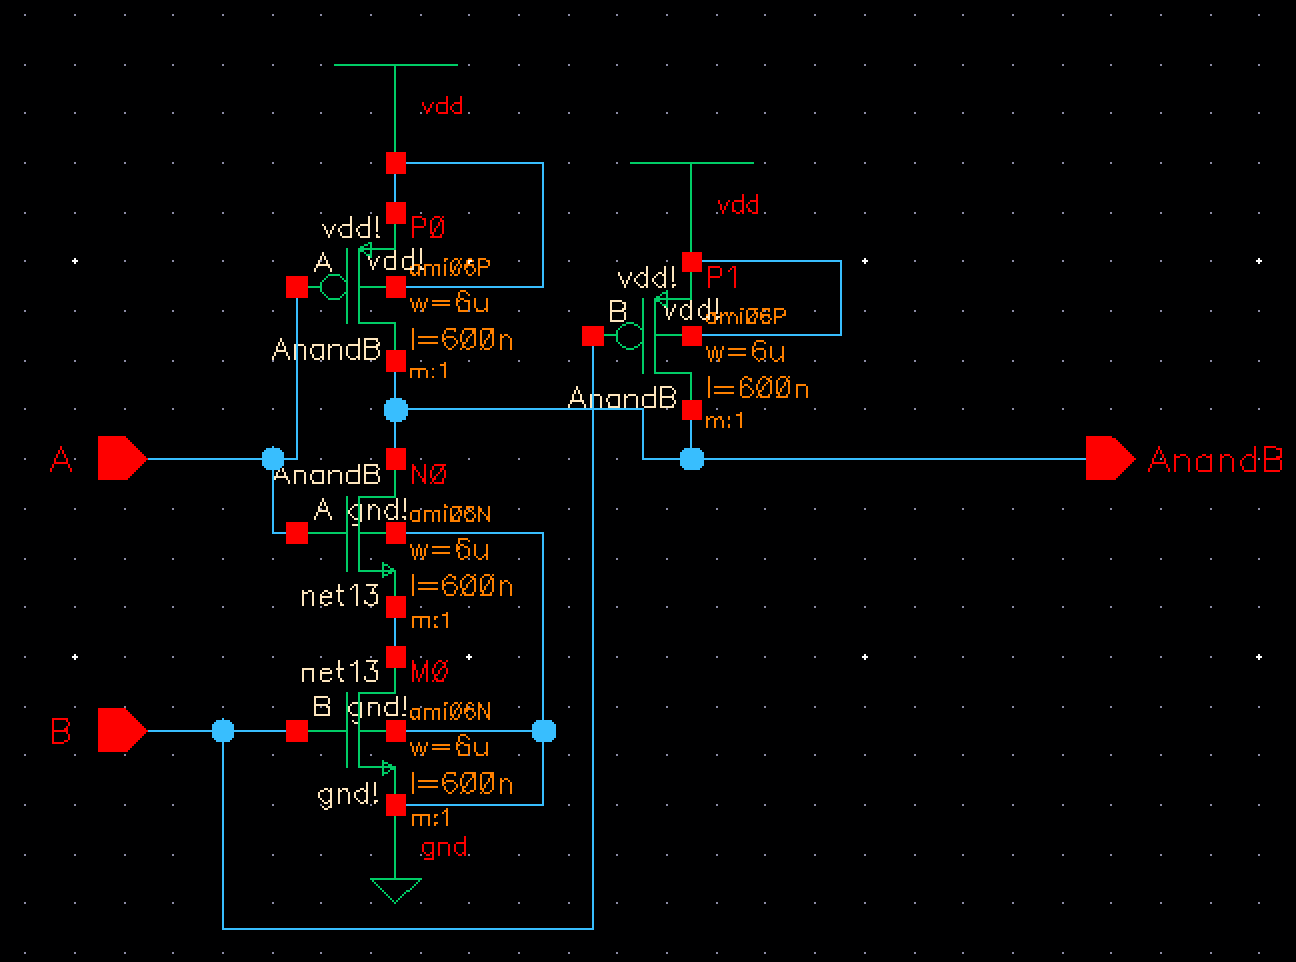The width and height of the screenshot is (1296, 962).
Task: Click the l=600n parameter of M0
Action: click(461, 783)
